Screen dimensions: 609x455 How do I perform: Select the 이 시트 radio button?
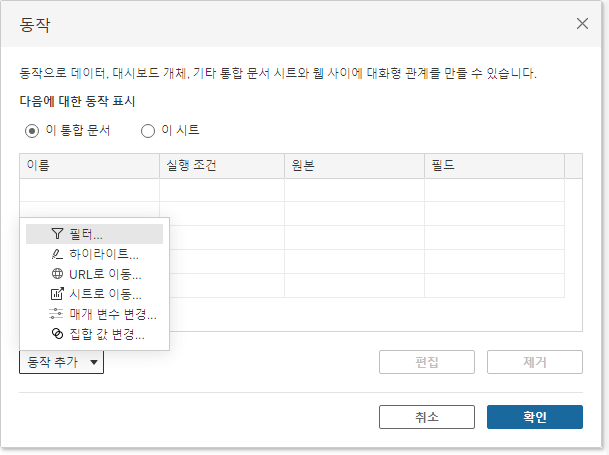click(x=148, y=131)
